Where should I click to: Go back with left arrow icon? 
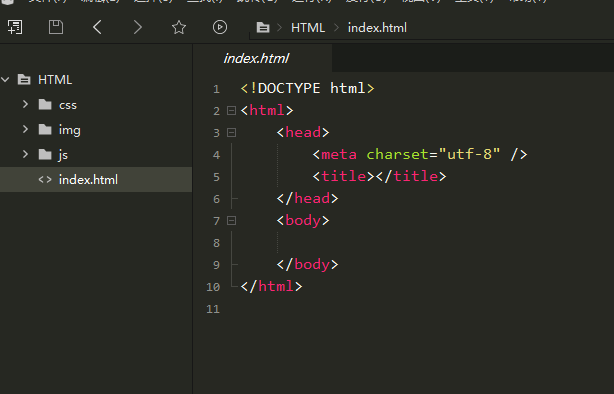click(x=98, y=27)
